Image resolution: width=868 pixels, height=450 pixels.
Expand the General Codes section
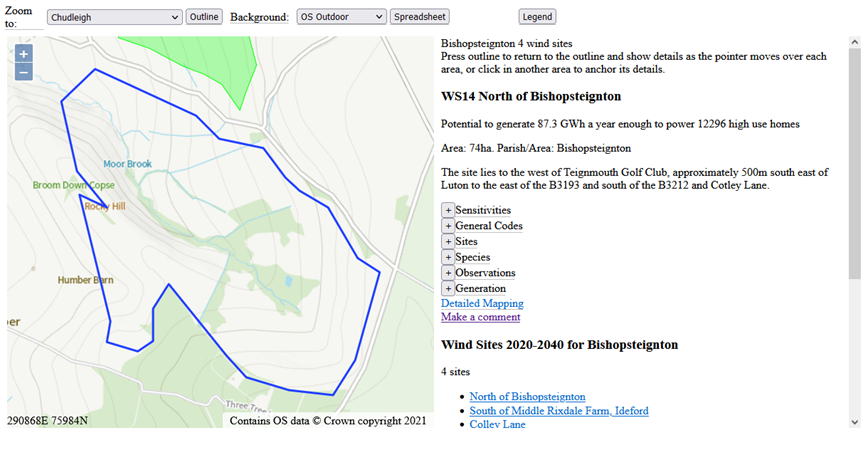click(x=448, y=226)
